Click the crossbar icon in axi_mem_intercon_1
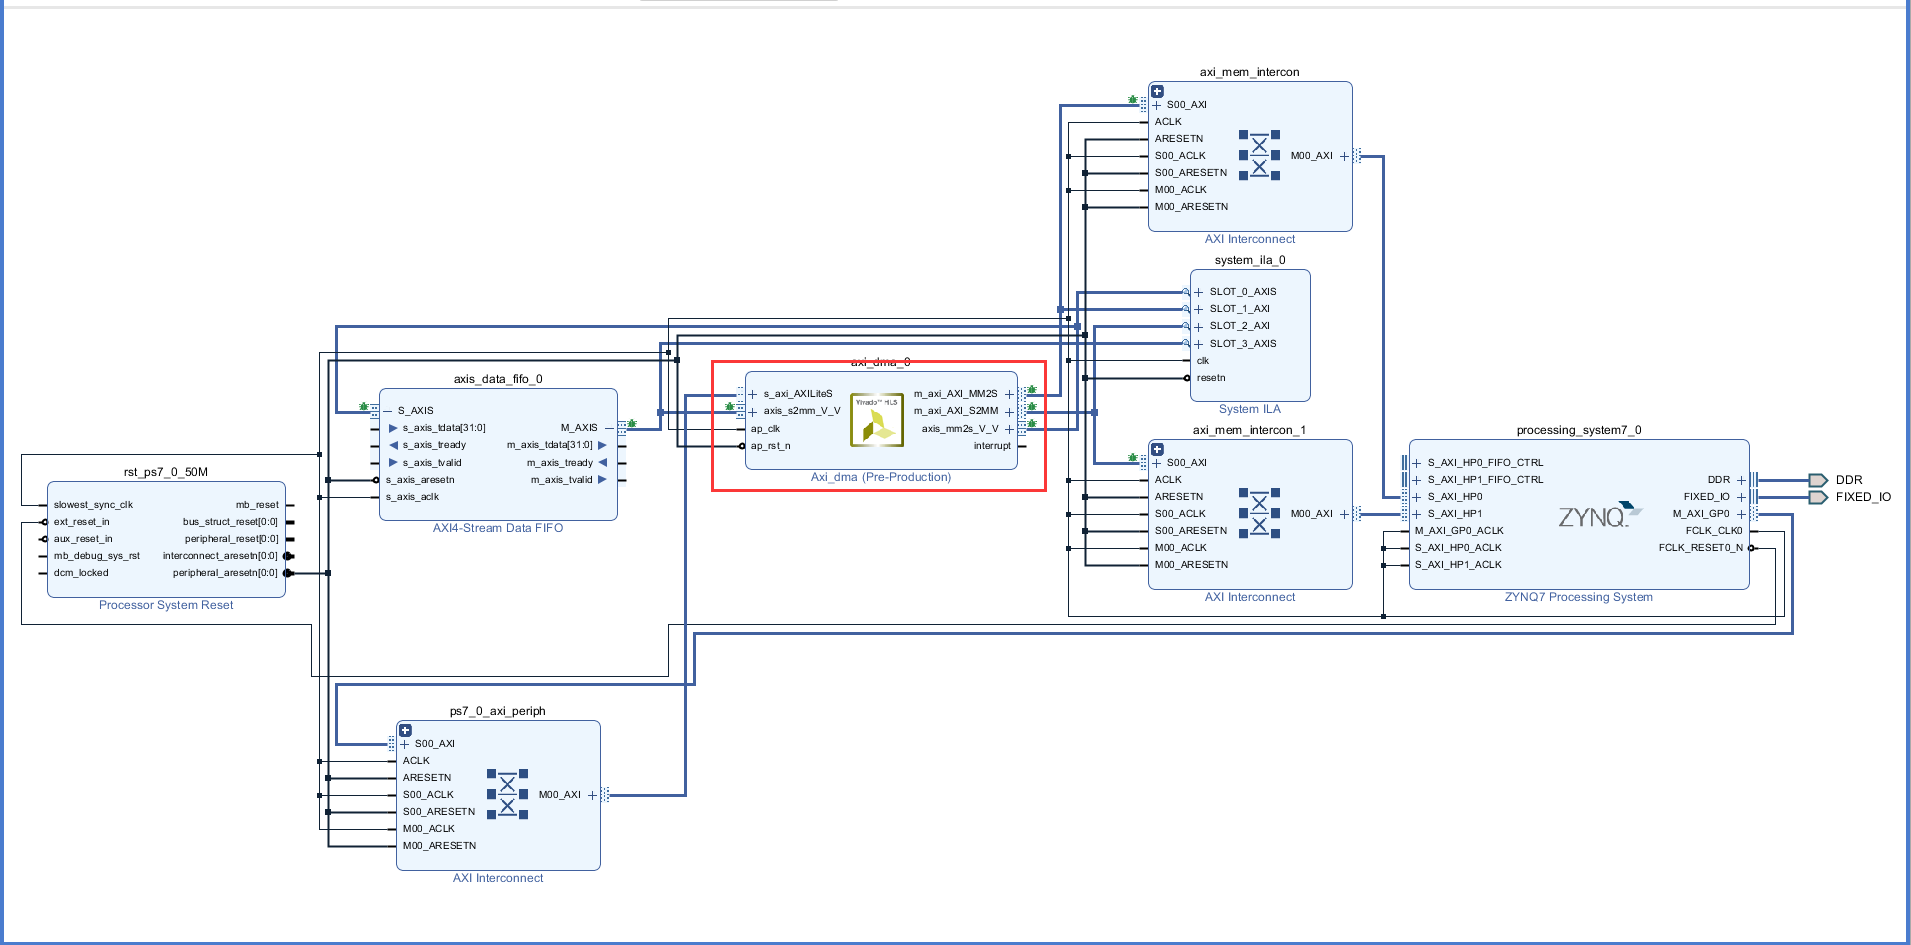This screenshot has width=1911, height=945. pyautogui.click(x=1262, y=513)
